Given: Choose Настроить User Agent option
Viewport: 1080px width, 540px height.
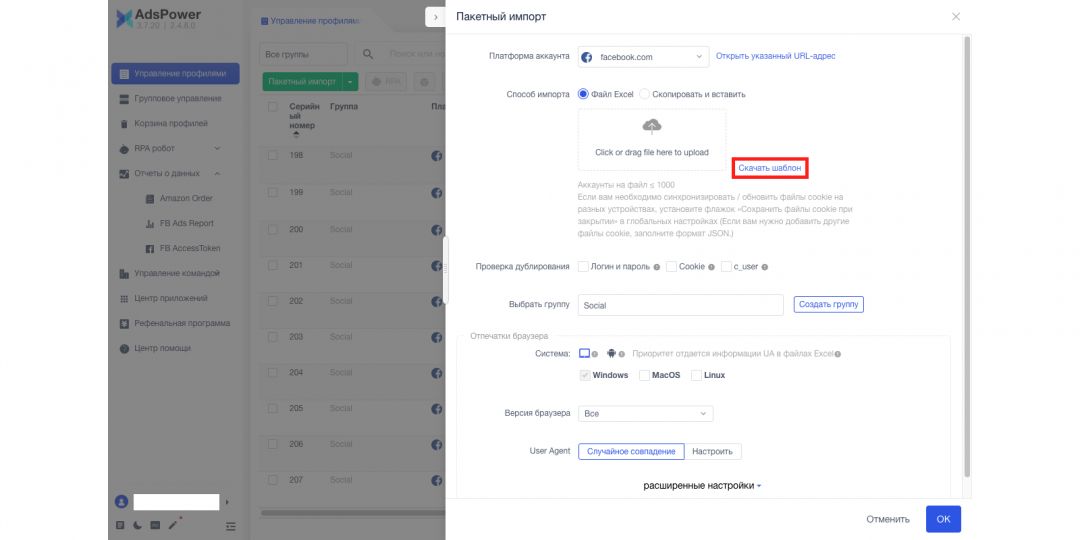Looking at the screenshot, I should (713, 451).
